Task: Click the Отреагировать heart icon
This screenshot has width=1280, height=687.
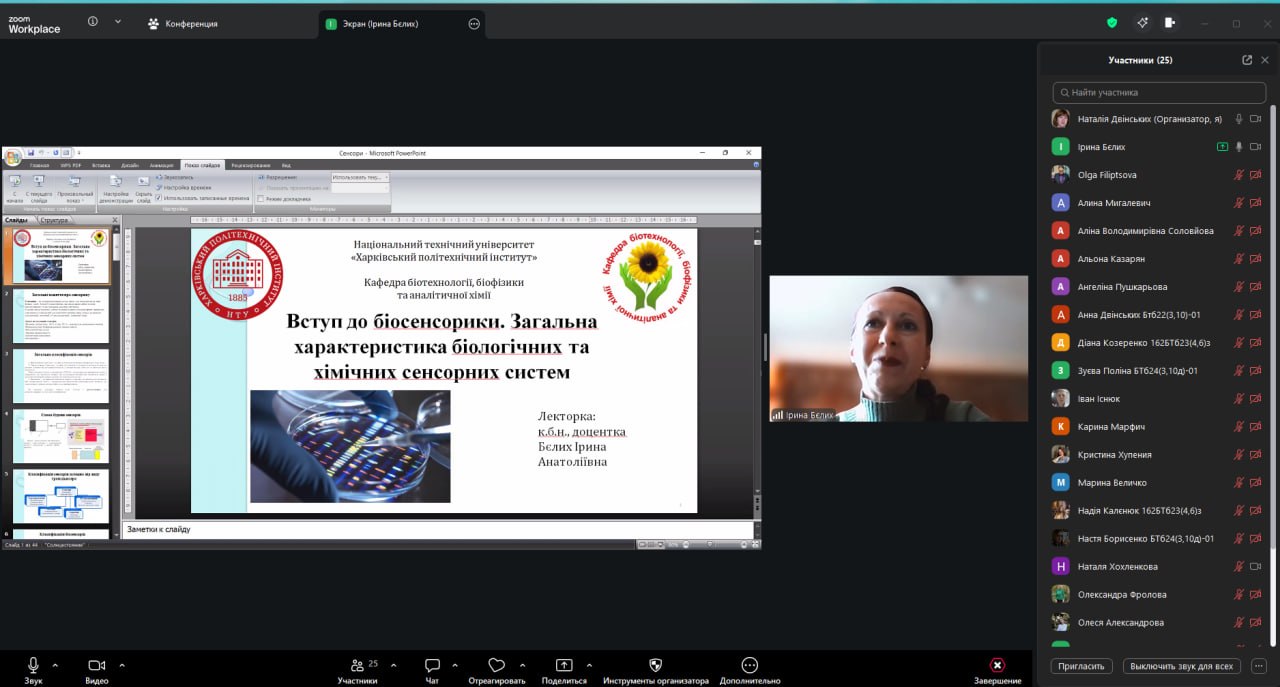Action: 496,665
